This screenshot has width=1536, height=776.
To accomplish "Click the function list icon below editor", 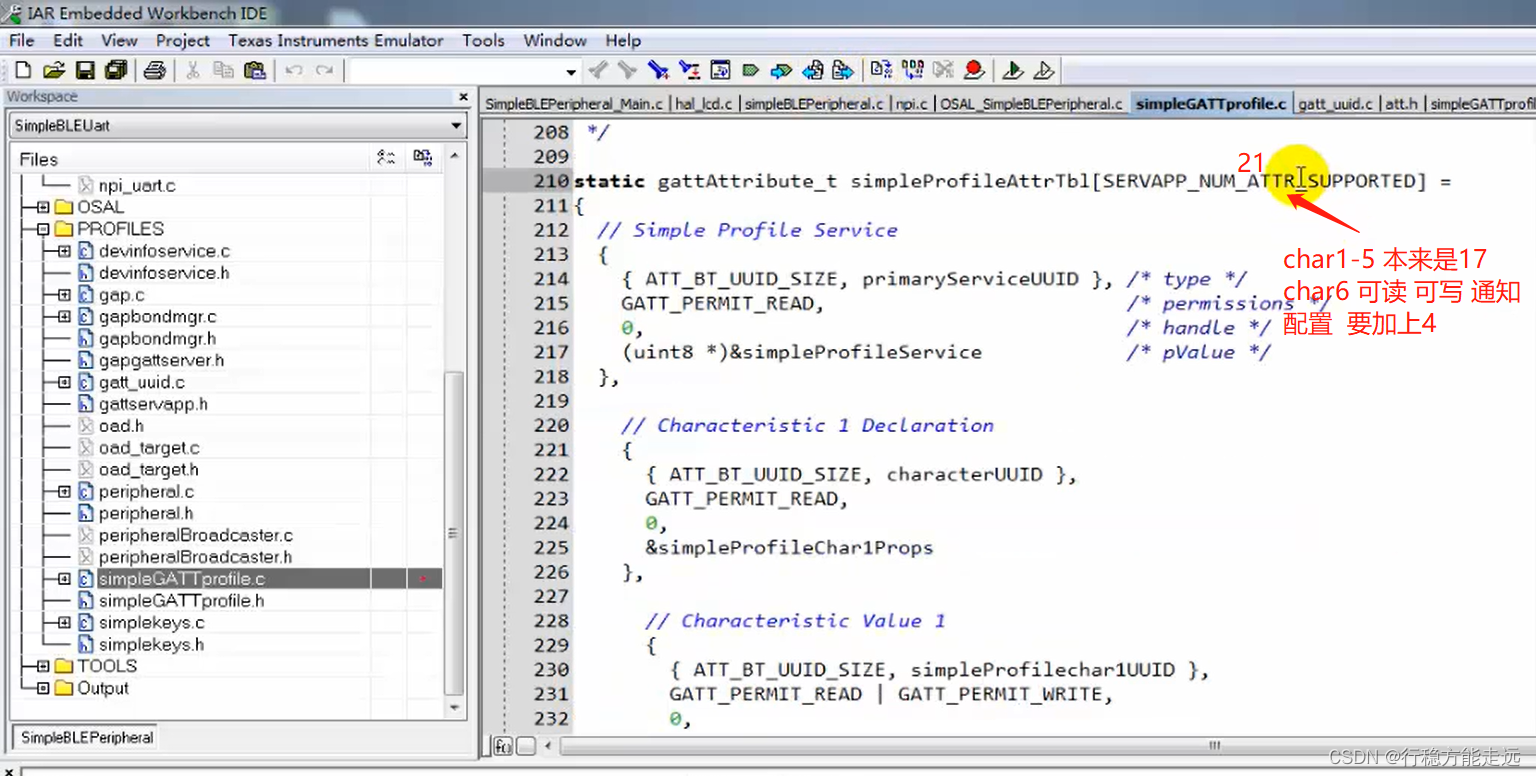I will click(503, 746).
